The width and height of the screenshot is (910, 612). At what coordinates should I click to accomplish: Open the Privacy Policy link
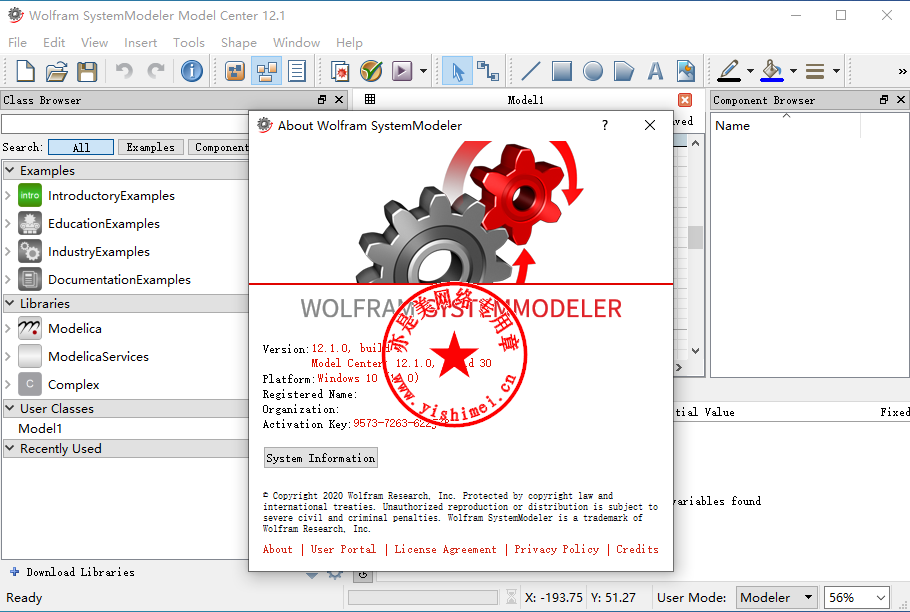pos(556,549)
